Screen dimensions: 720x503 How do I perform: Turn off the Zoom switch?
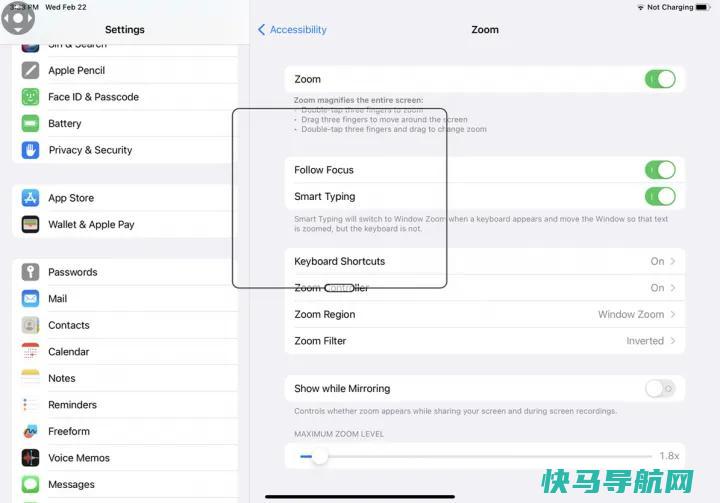click(660, 79)
